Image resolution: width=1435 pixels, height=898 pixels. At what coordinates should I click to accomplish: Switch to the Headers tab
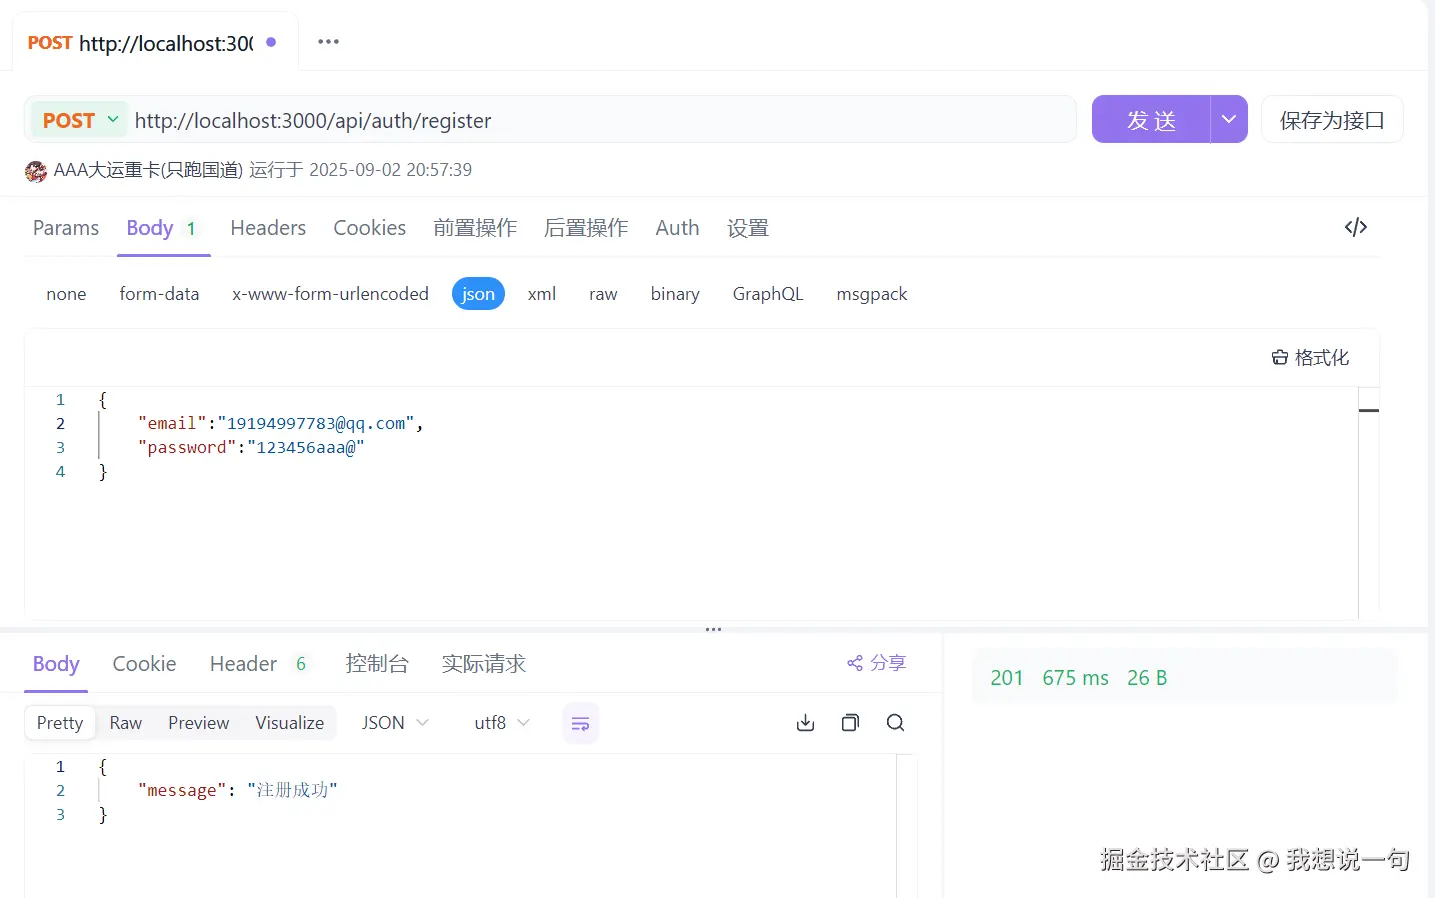pyautogui.click(x=268, y=228)
